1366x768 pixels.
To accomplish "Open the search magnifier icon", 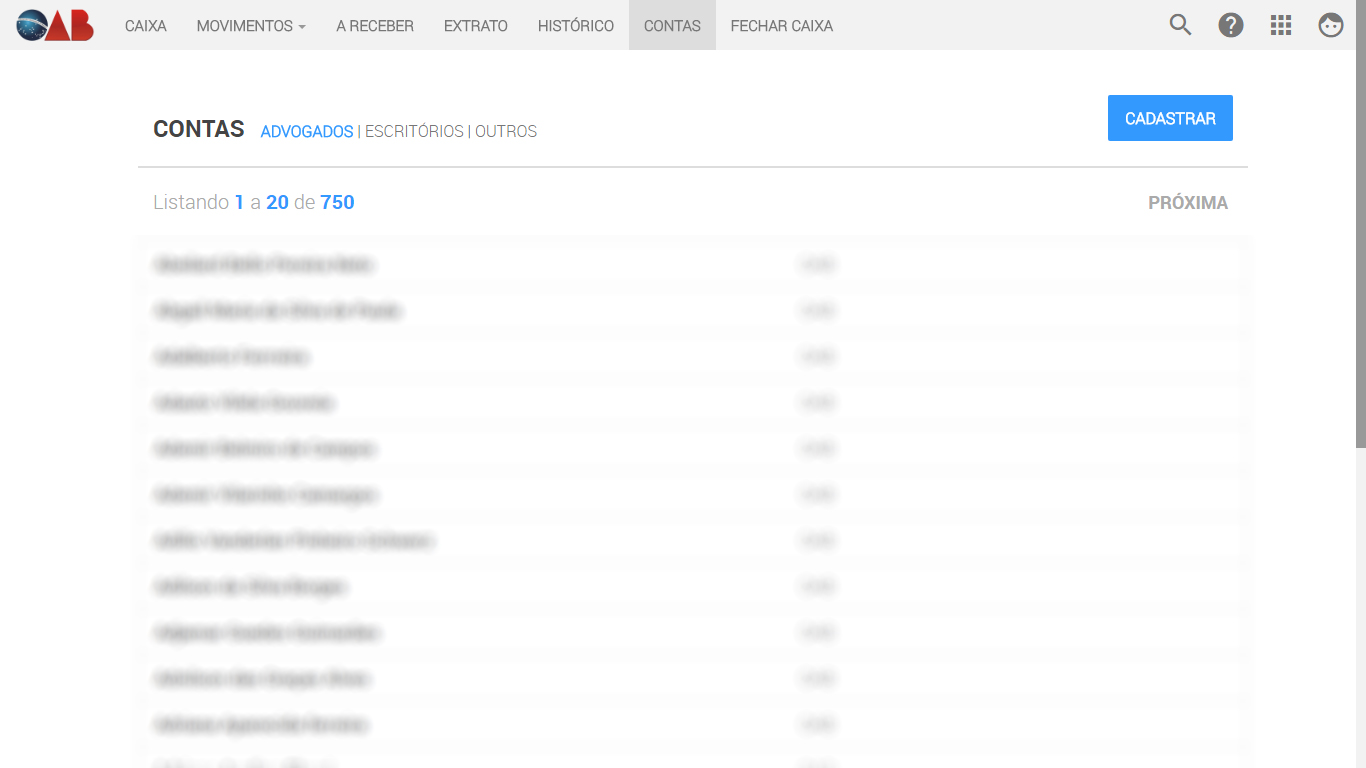I will [x=1180, y=25].
